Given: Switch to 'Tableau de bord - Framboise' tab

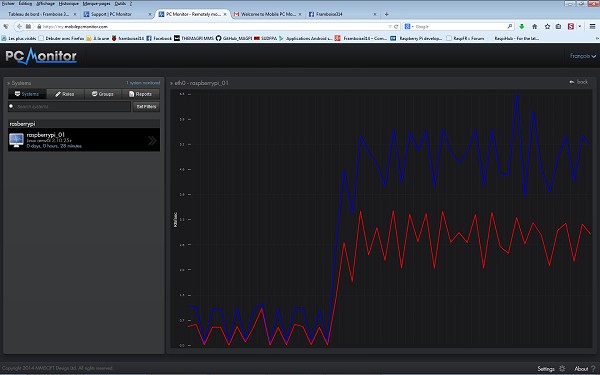Looking at the screenshot, I should click(39, 14).
